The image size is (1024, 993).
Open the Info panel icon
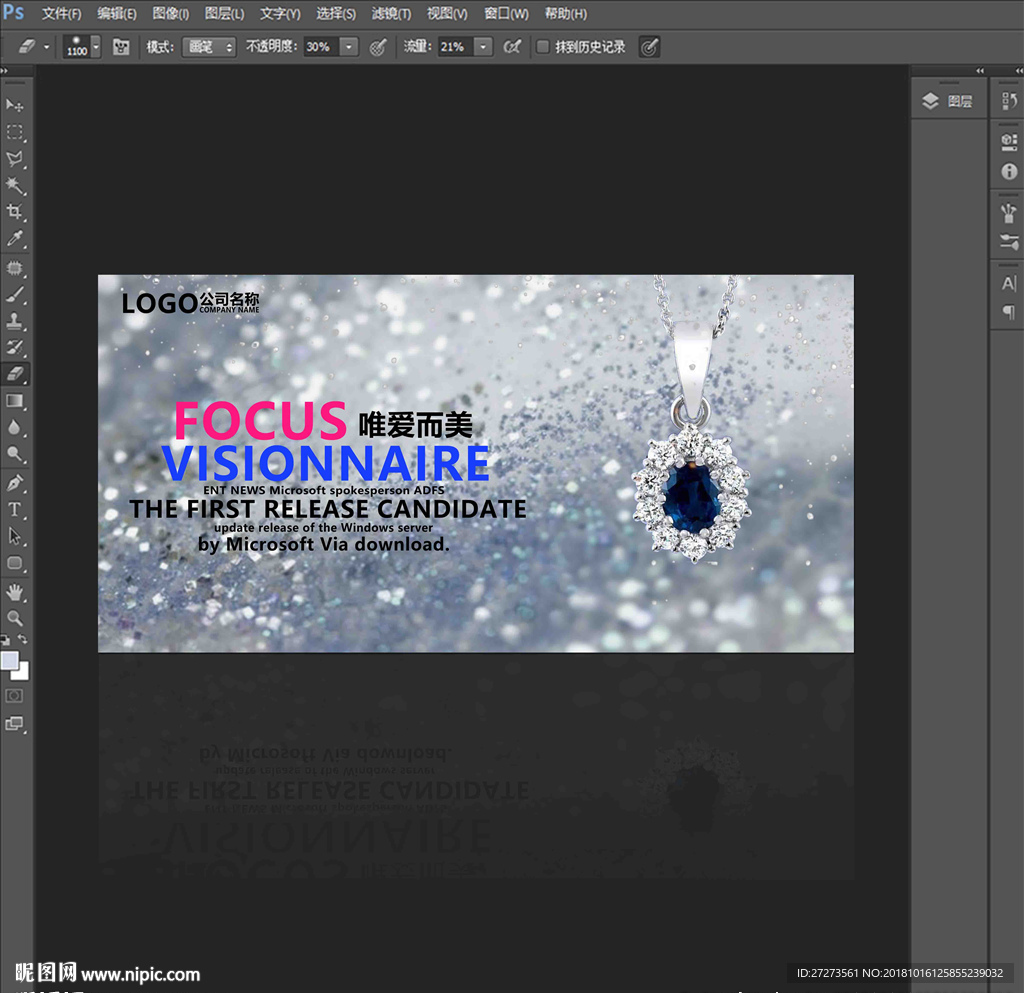(1009, 171)
